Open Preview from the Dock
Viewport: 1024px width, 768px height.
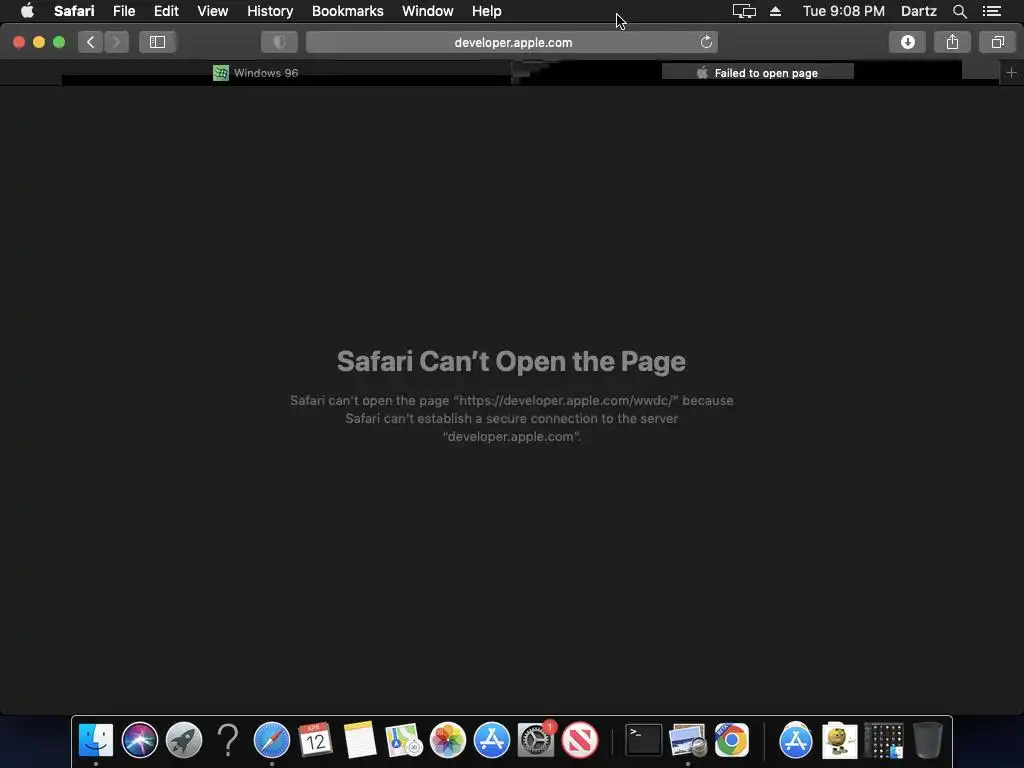[x=688, y=740]
